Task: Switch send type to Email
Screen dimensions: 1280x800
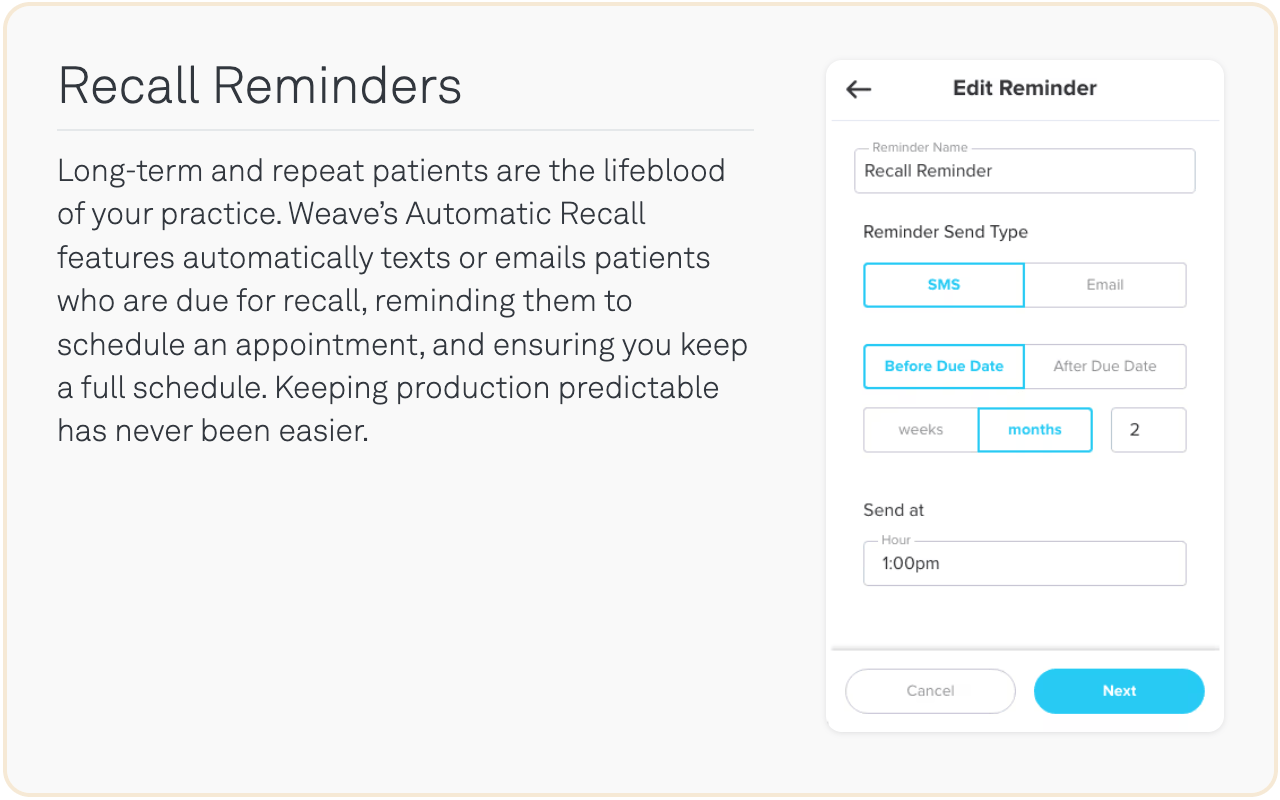Action: click(x=1105, y=285)
